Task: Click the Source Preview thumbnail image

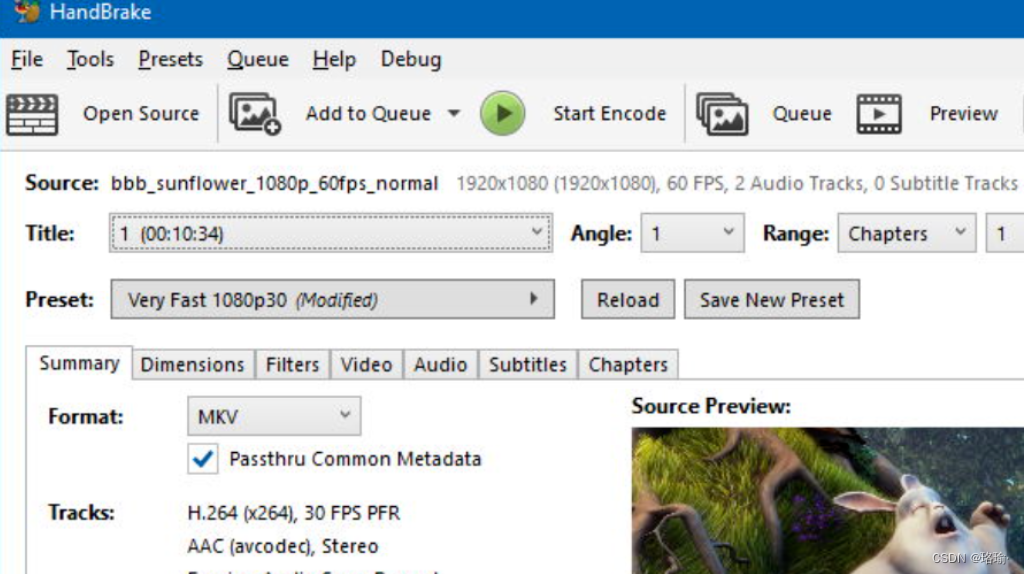Action: tap(828, 501)
